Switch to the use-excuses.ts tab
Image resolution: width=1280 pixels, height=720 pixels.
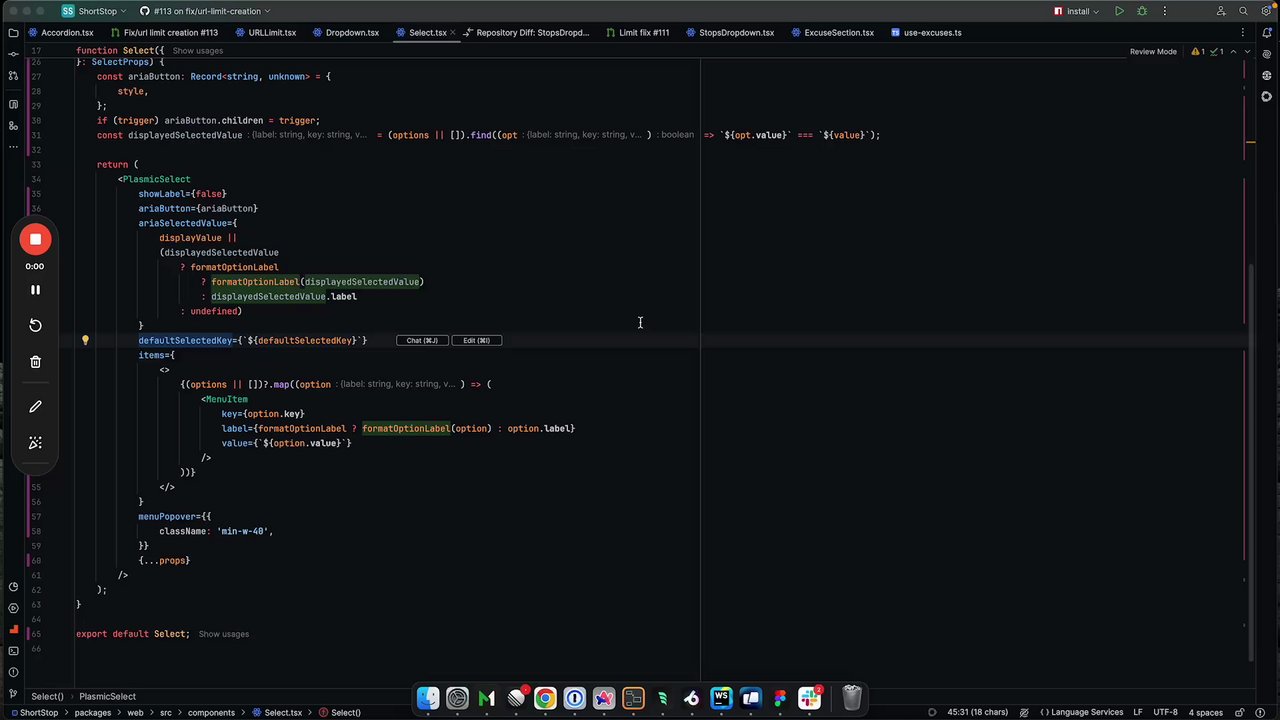pos(926,32)
